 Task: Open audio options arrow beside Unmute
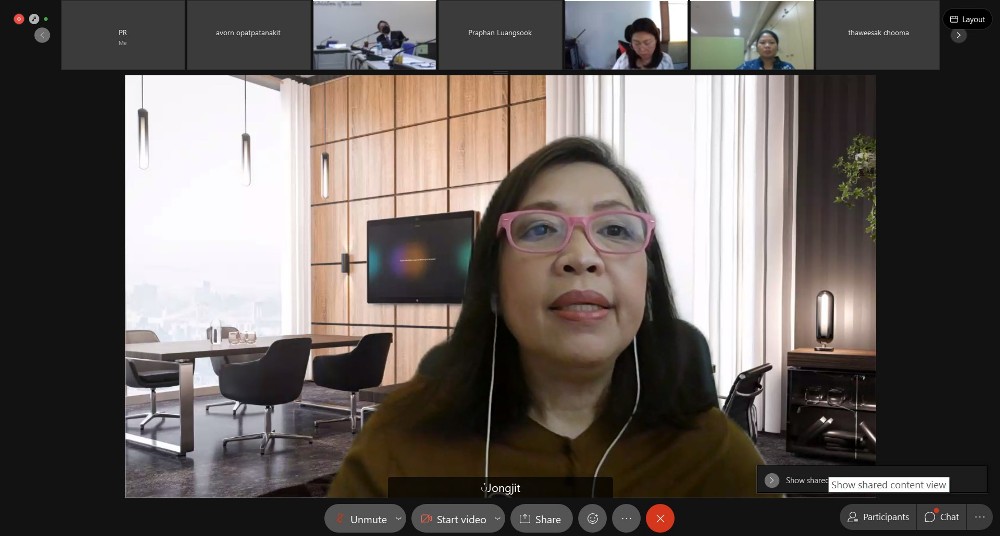click(x=399, y=519)
